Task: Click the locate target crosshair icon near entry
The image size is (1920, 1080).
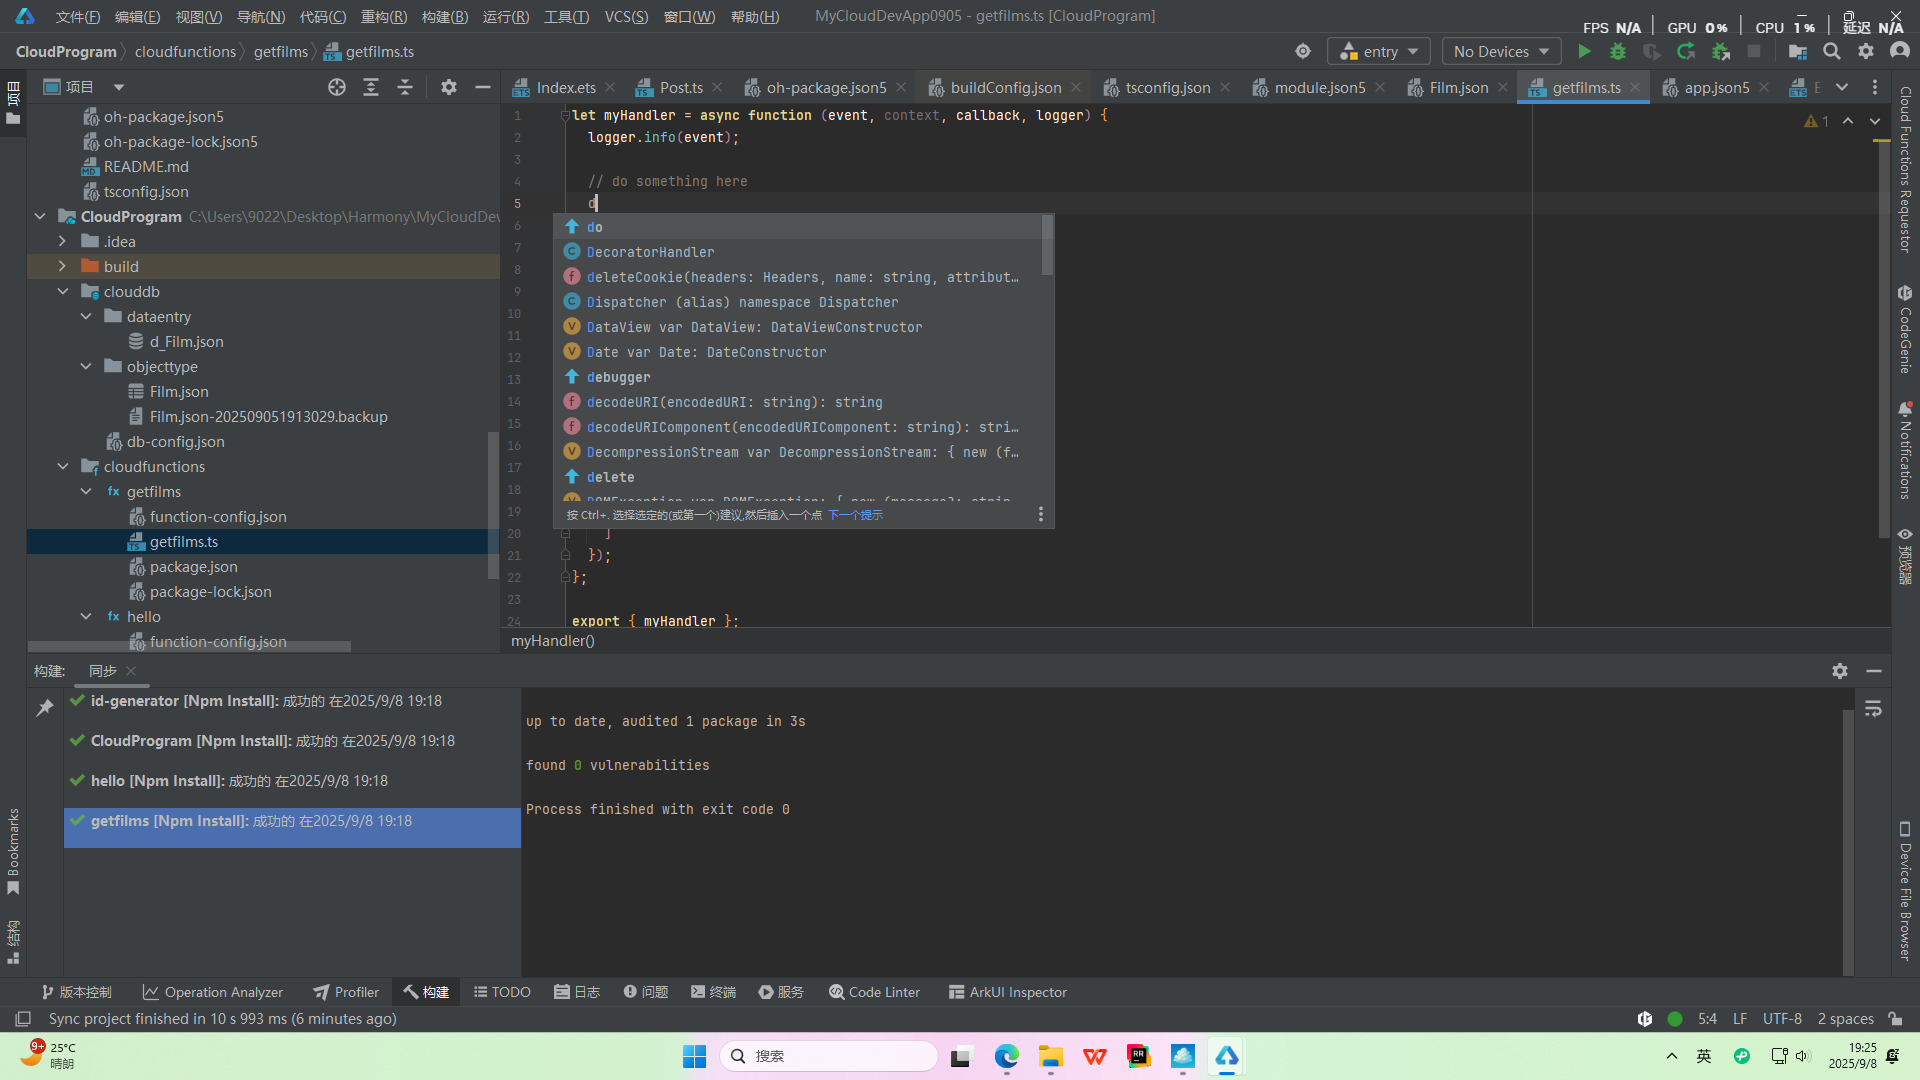Action: [1302, 51]
